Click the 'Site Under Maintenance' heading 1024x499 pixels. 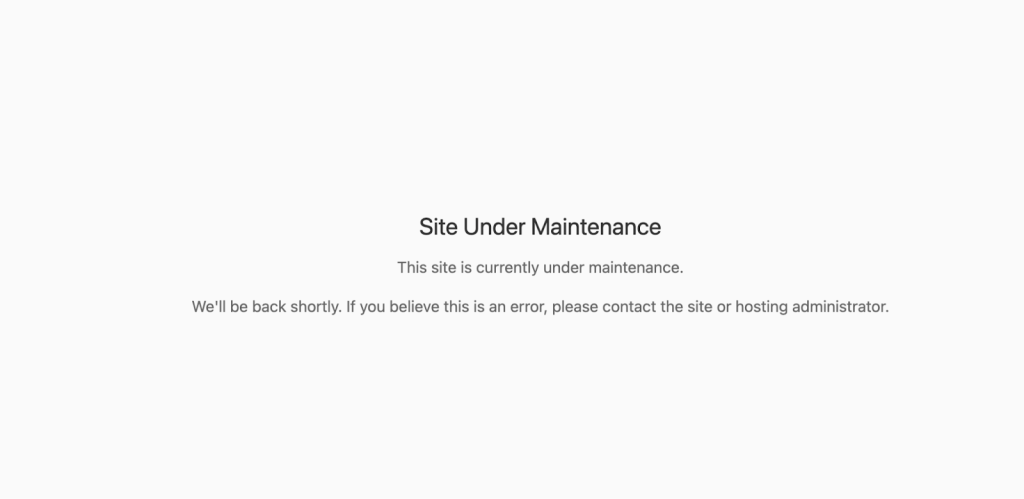[x=539, y=227]
